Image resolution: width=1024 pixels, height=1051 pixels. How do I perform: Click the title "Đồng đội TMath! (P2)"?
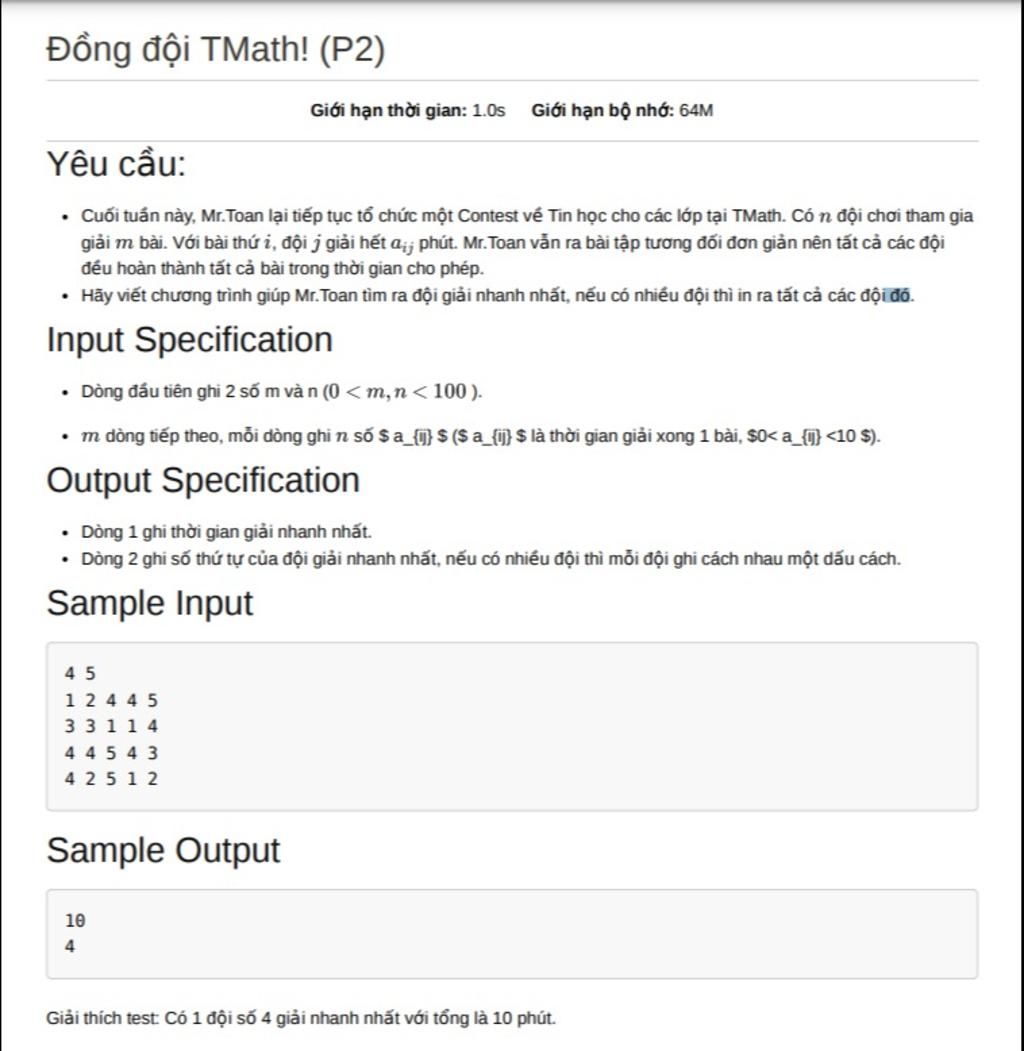[x=215, y=50]
